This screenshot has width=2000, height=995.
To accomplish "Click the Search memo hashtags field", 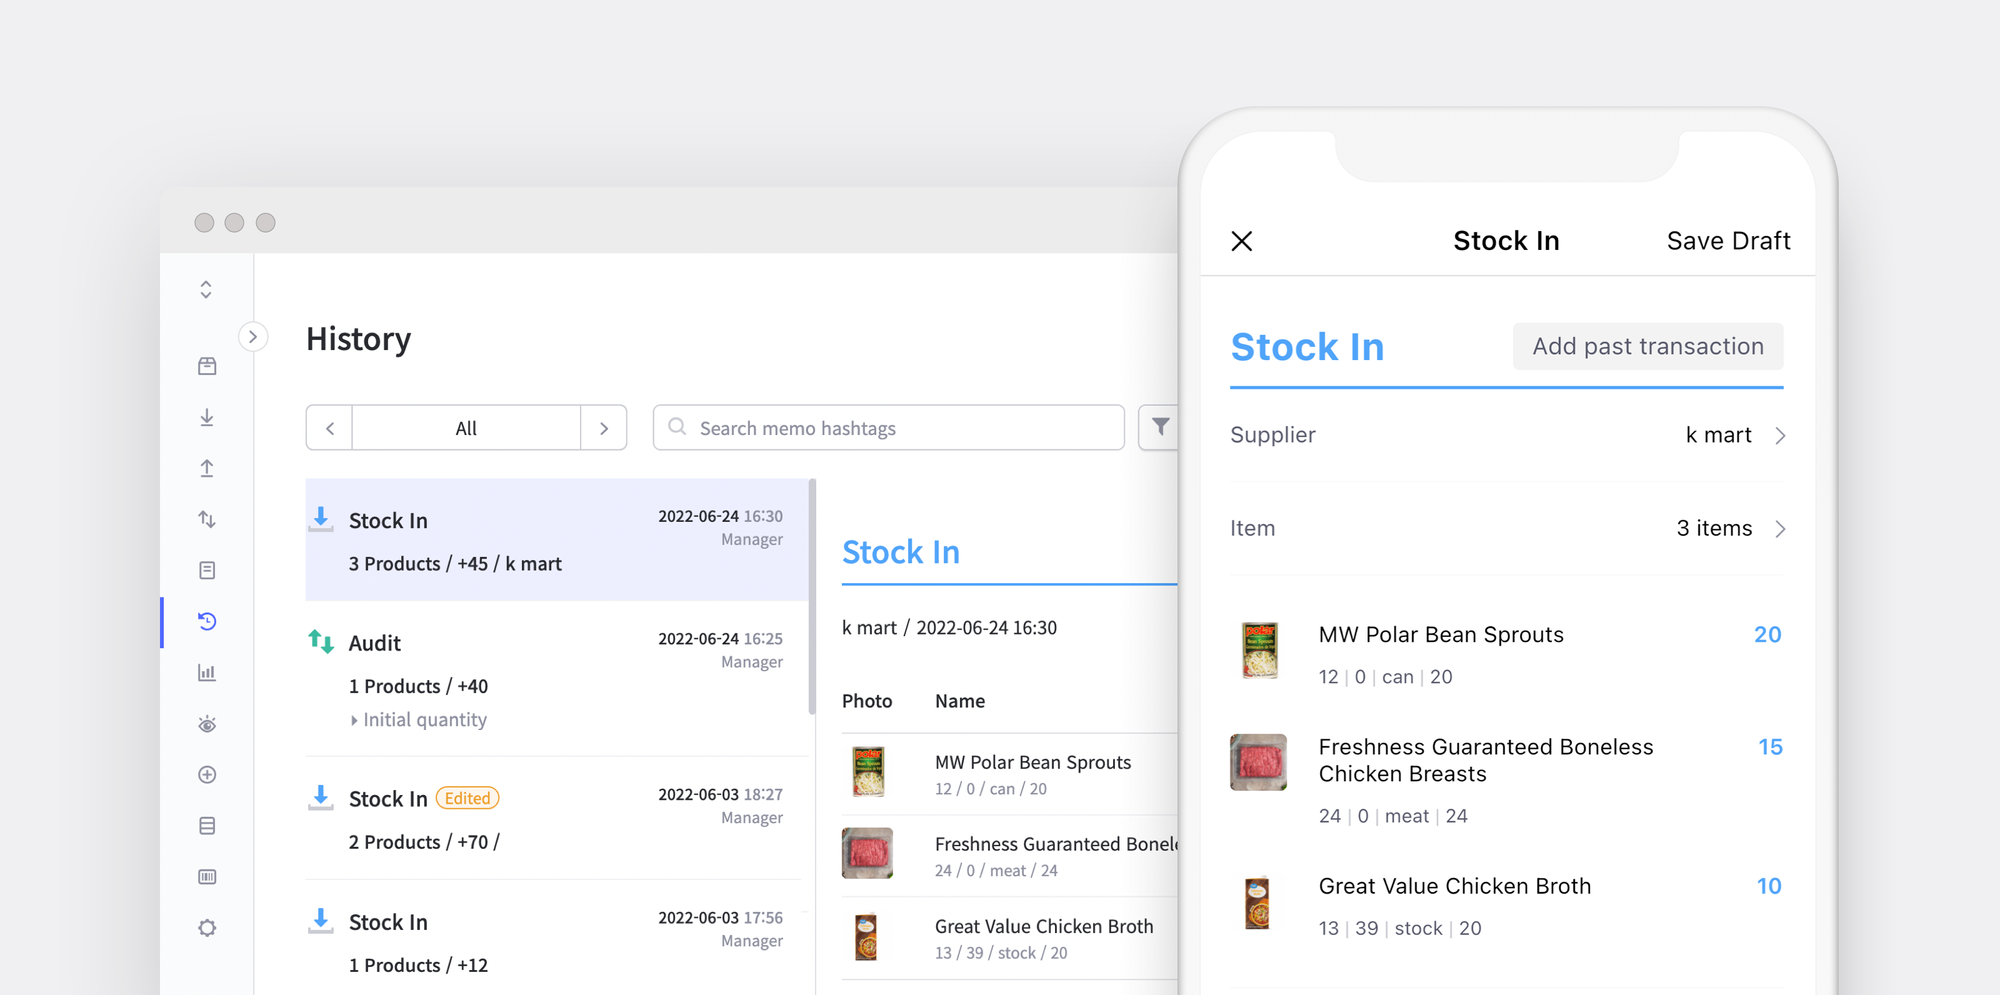I will (888, 427).
